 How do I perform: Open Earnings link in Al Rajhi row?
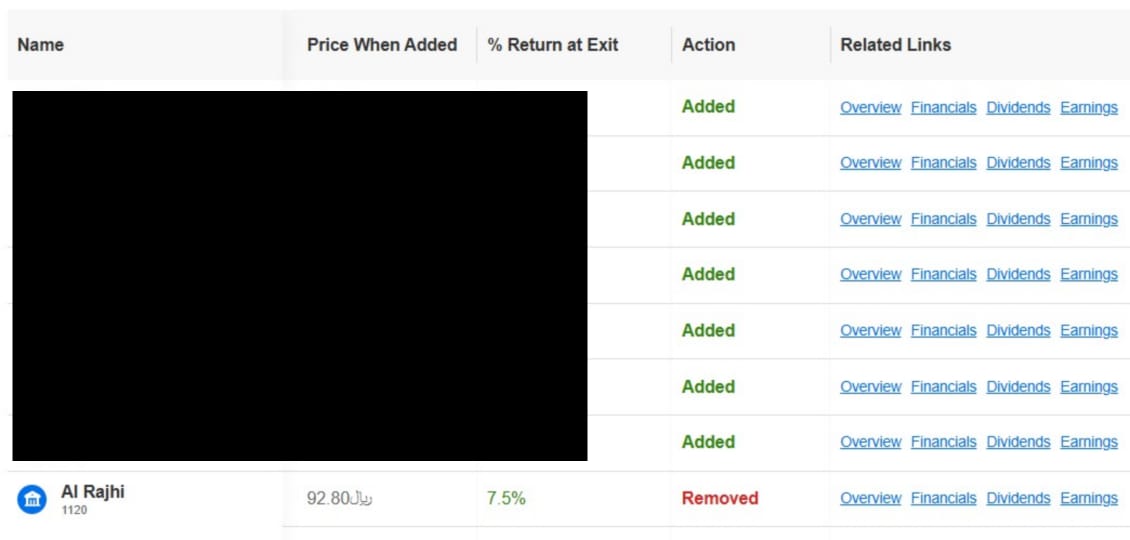tap(1089, 498)
